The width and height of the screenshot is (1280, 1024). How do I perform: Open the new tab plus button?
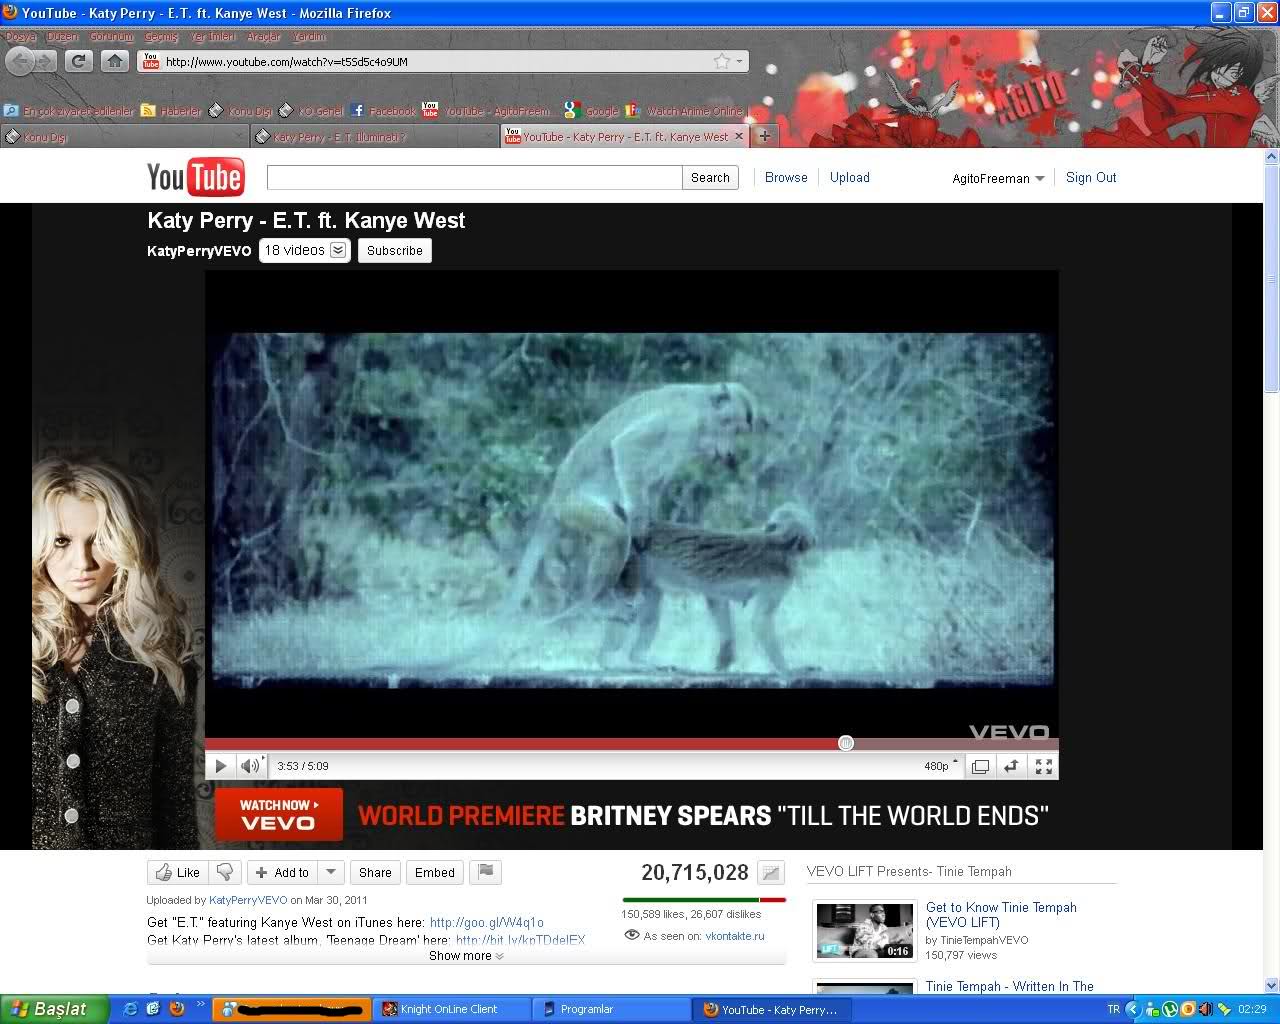point(764,136)
